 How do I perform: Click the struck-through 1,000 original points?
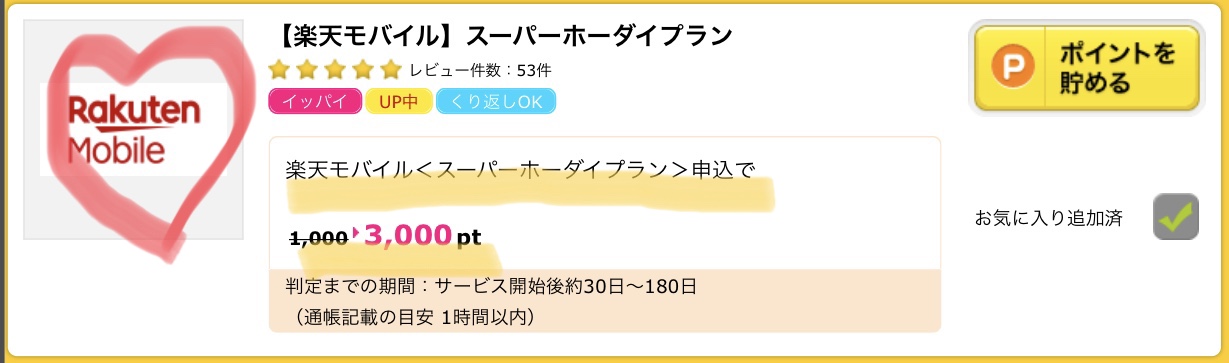pos(318,238)
